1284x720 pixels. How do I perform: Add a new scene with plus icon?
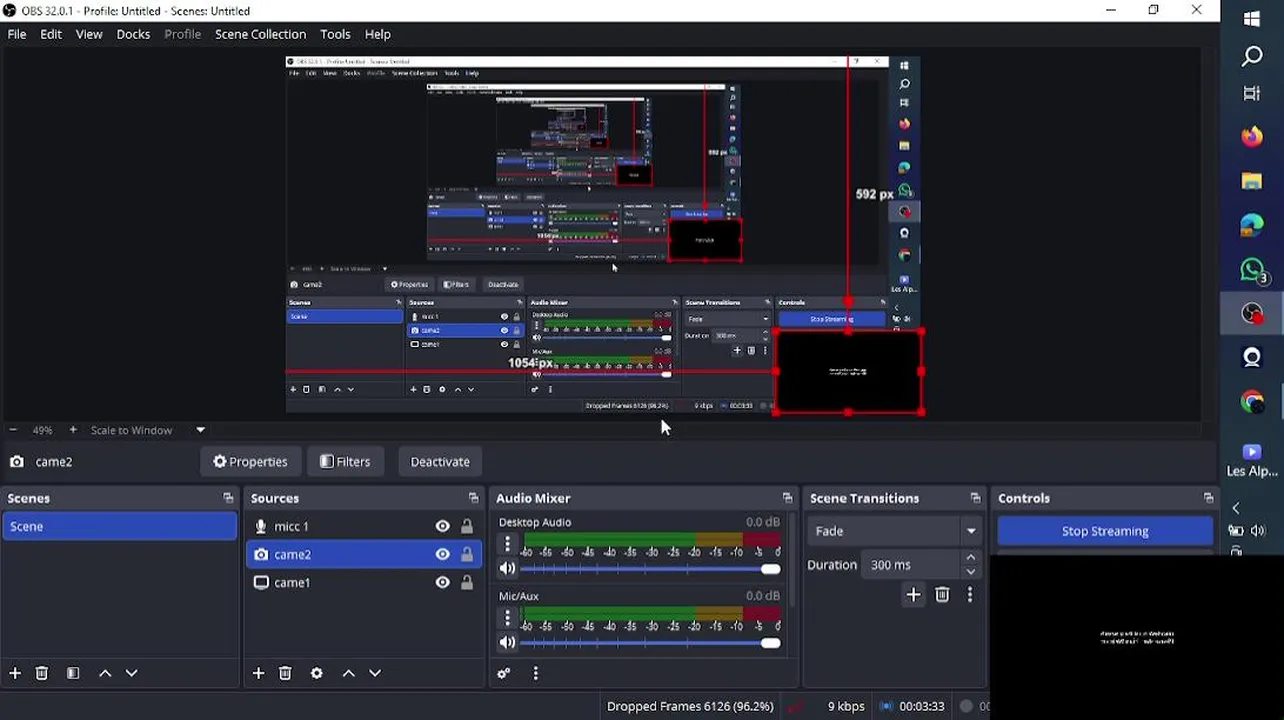tap(15, 673)
